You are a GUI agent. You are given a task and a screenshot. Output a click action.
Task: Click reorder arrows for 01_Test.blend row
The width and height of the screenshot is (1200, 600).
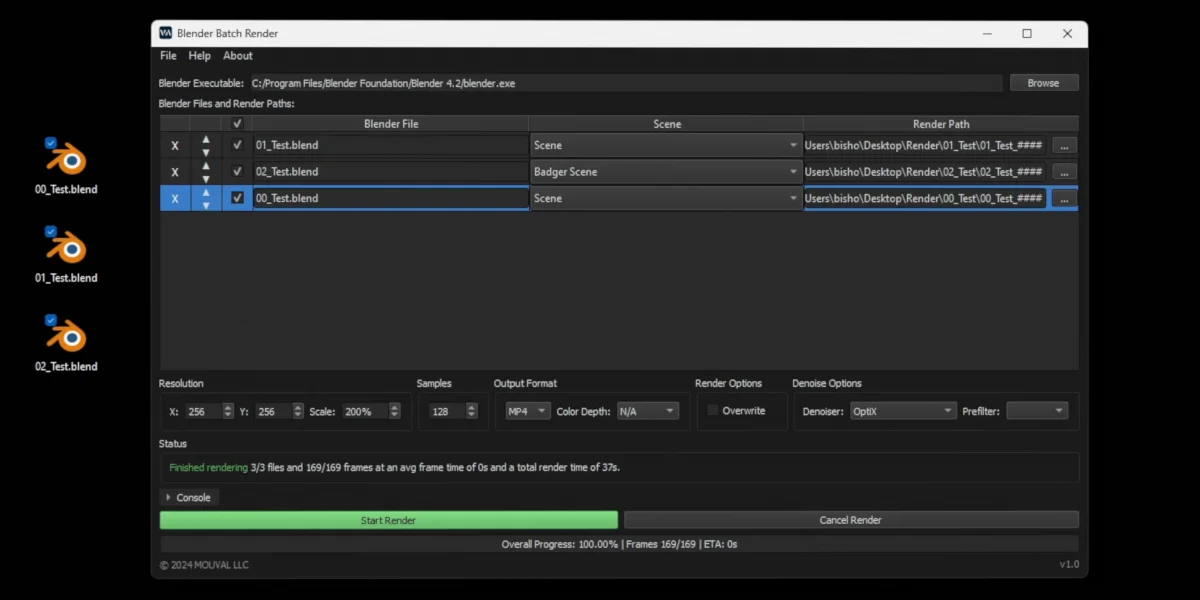click(206, 146)
